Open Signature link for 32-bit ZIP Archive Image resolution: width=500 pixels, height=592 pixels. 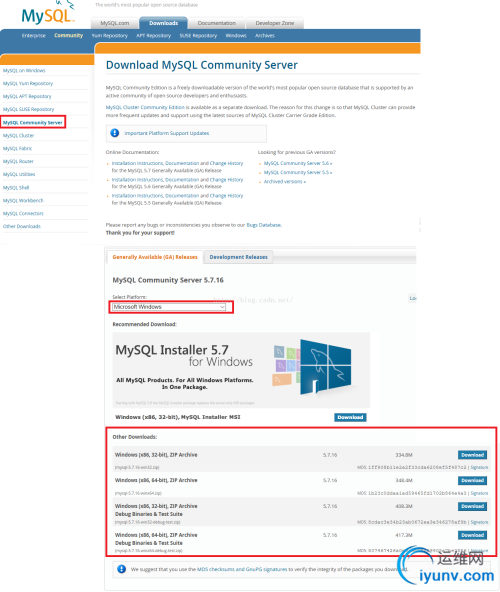(x=479, y=467)
